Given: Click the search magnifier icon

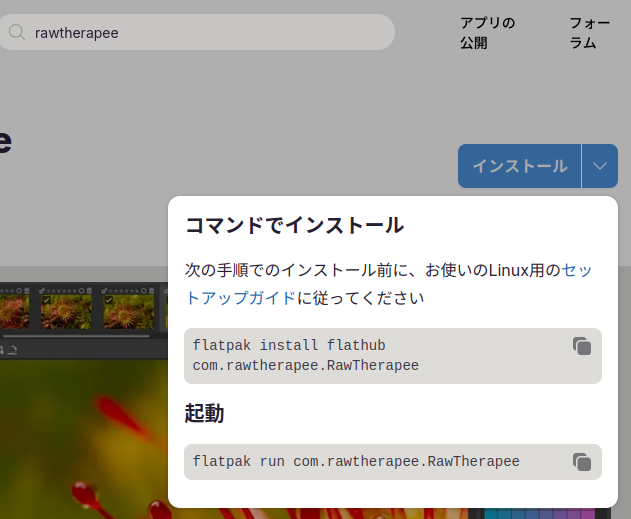Looking at the screenshot, I should click(x=17, y=32).
